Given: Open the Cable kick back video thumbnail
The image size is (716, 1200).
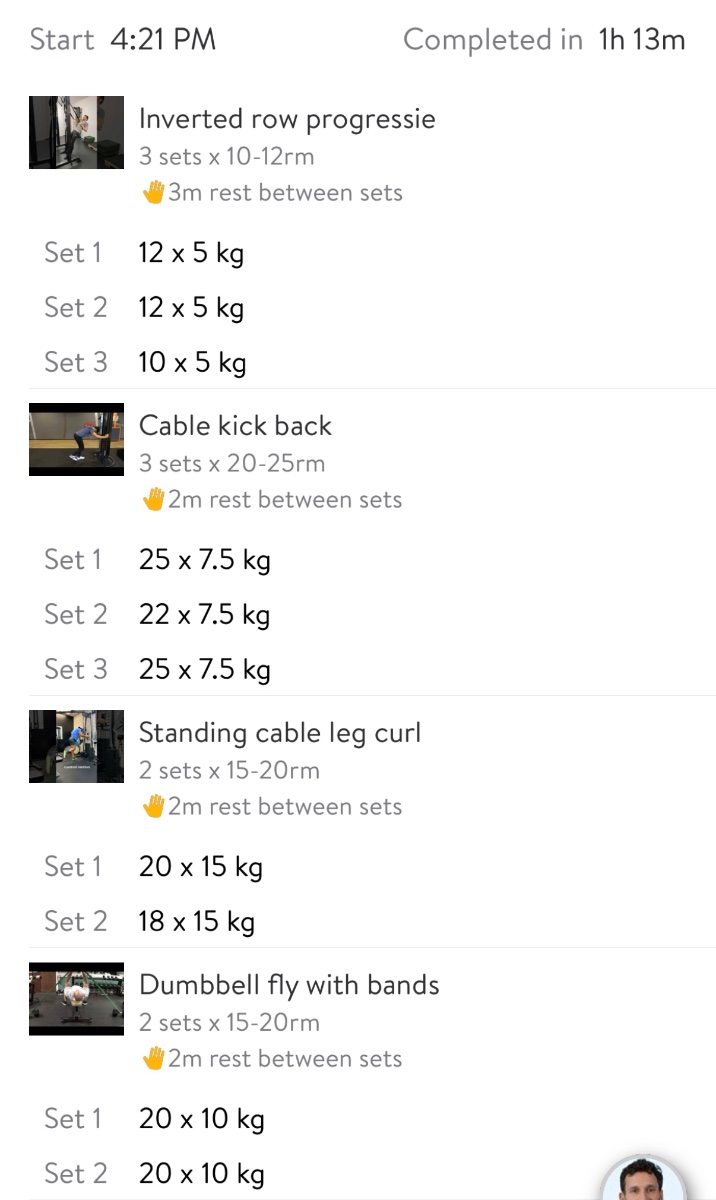Looking at the screenshot, I should 76,439.
